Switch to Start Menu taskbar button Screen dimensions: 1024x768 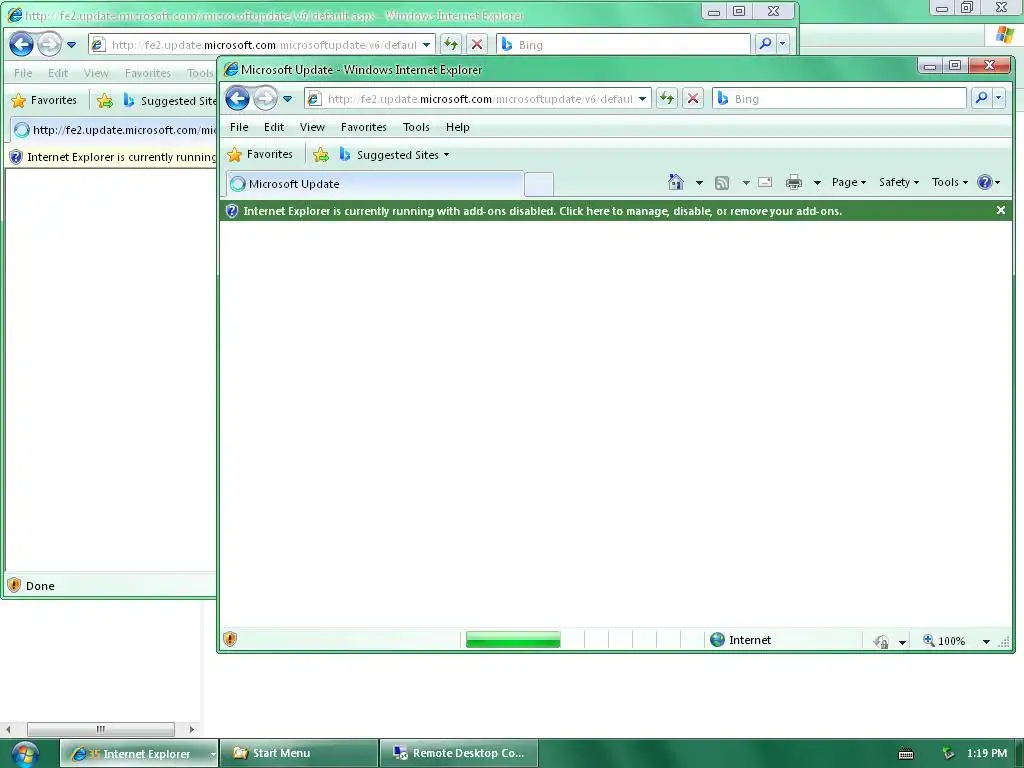[x=299, y=754]
